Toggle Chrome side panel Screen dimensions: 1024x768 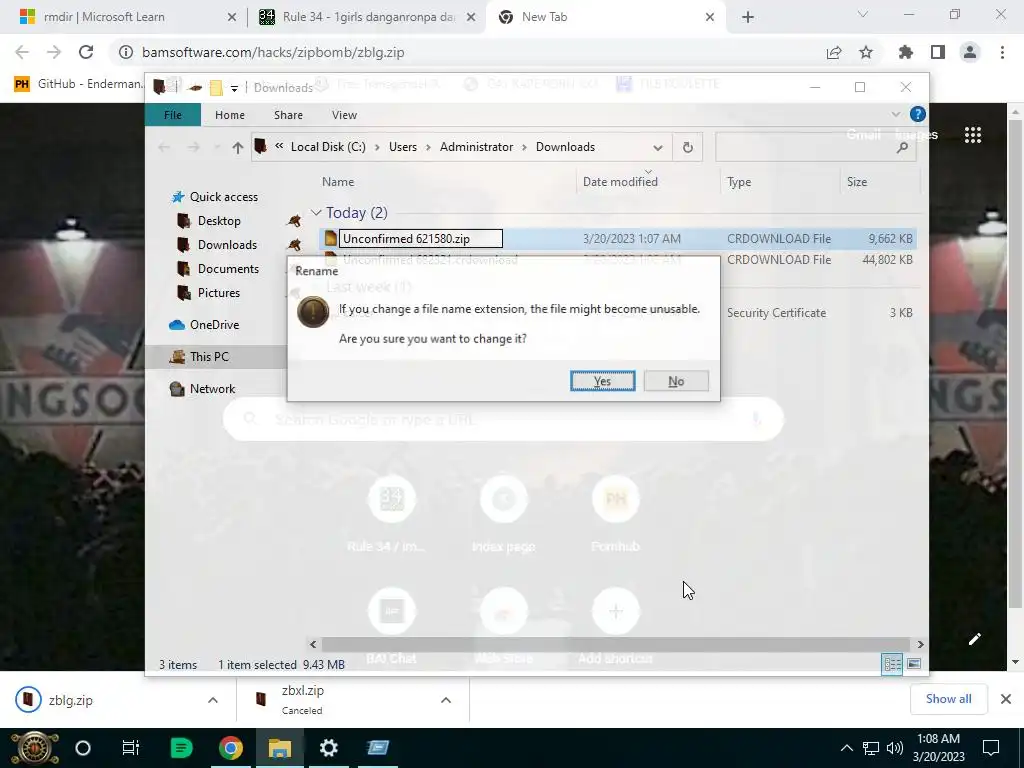pyautogui.click(x=938, y=52)
